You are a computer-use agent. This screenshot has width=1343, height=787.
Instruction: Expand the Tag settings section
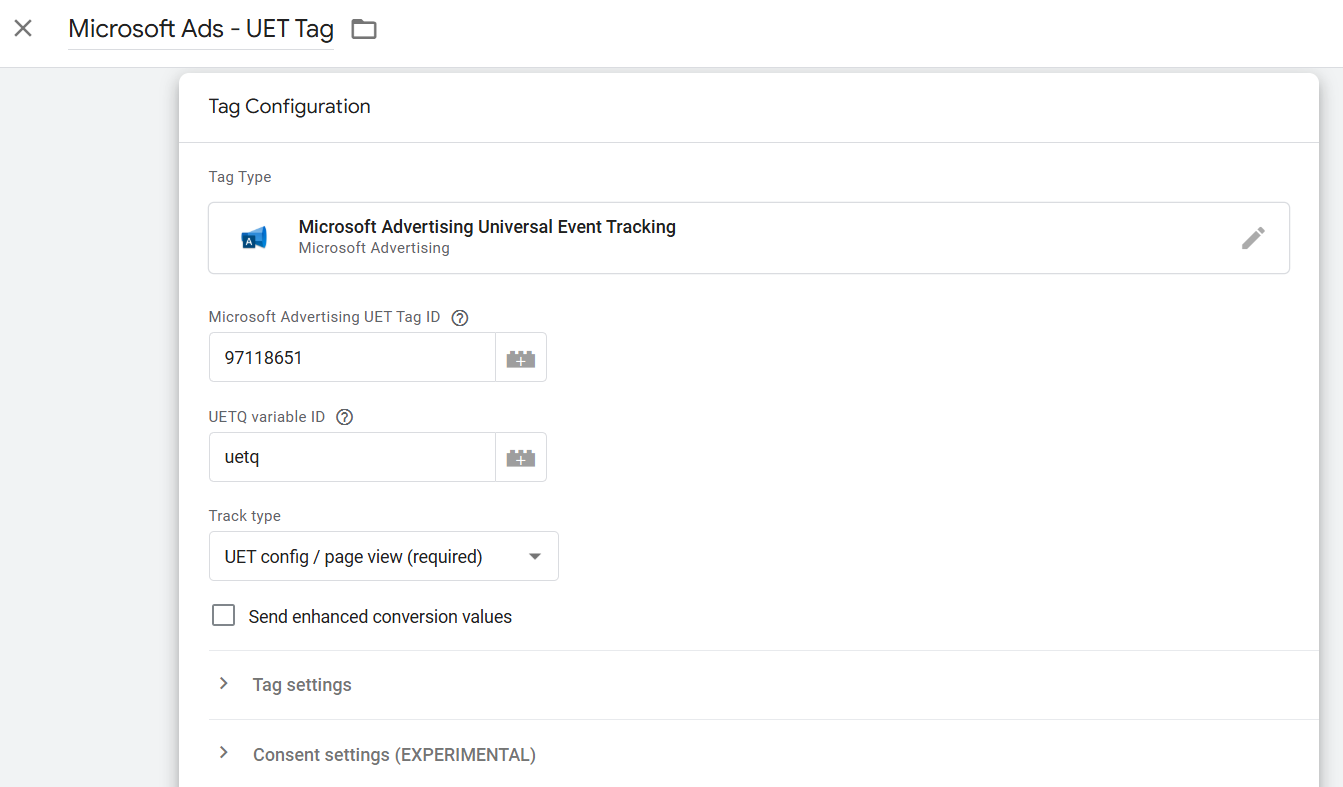[224, 684]
